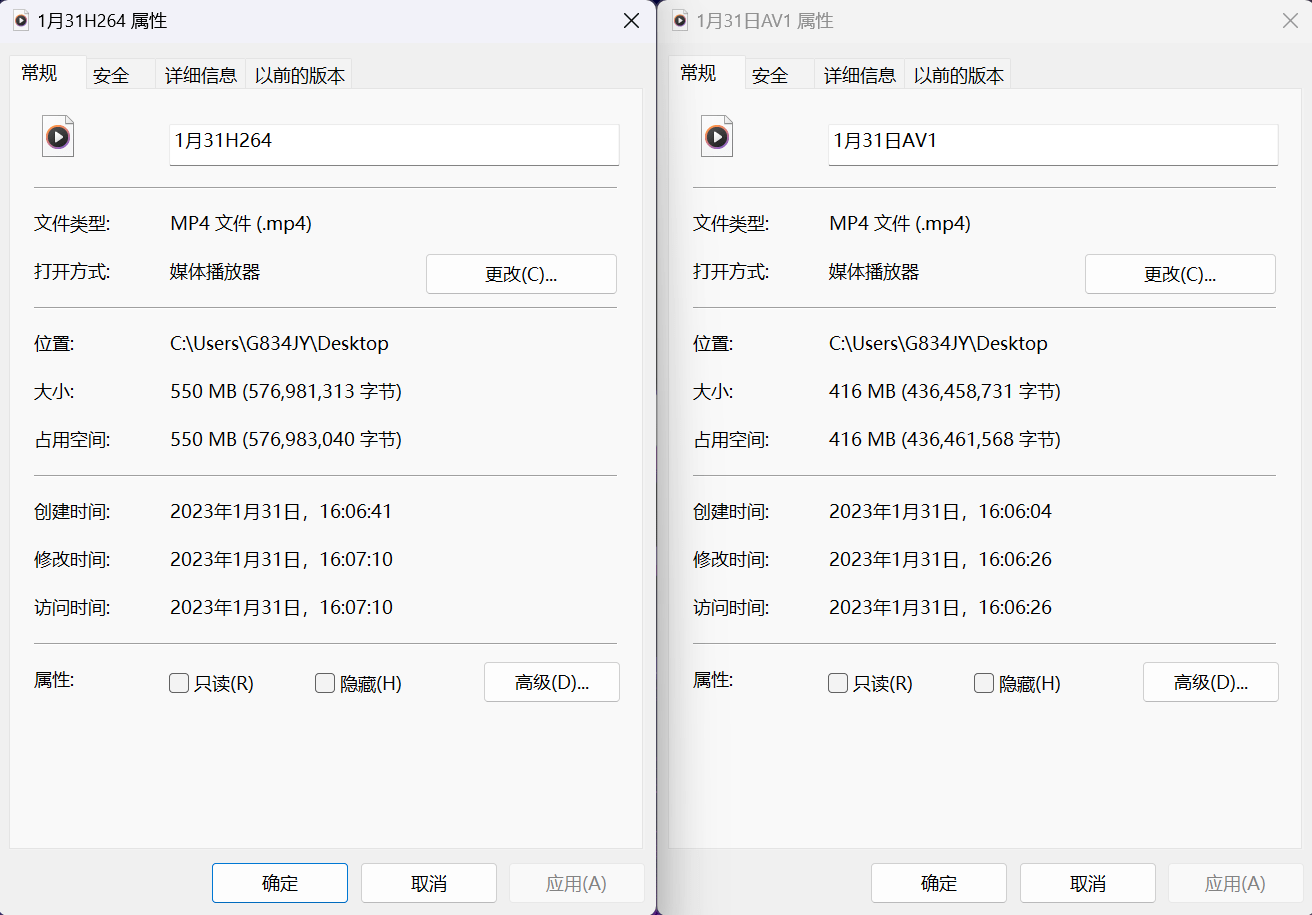This screenshot has height=915, width=1312.
Task: Click creation time 16:06:04 text
Action: 1015,511
